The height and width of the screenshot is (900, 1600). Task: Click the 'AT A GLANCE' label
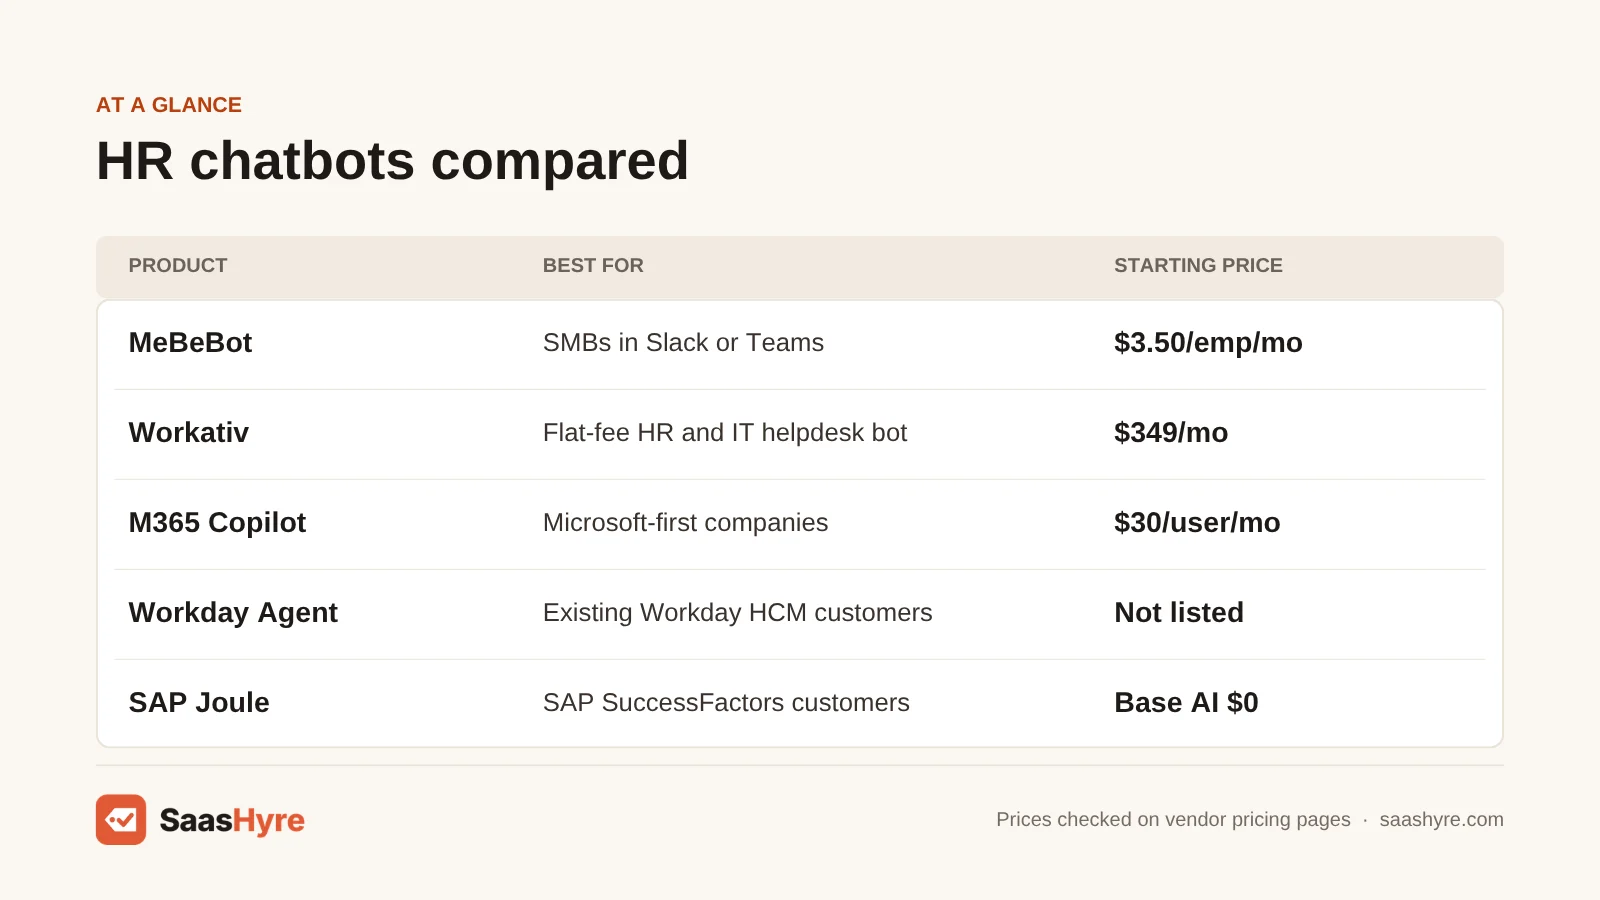point(169,105)
